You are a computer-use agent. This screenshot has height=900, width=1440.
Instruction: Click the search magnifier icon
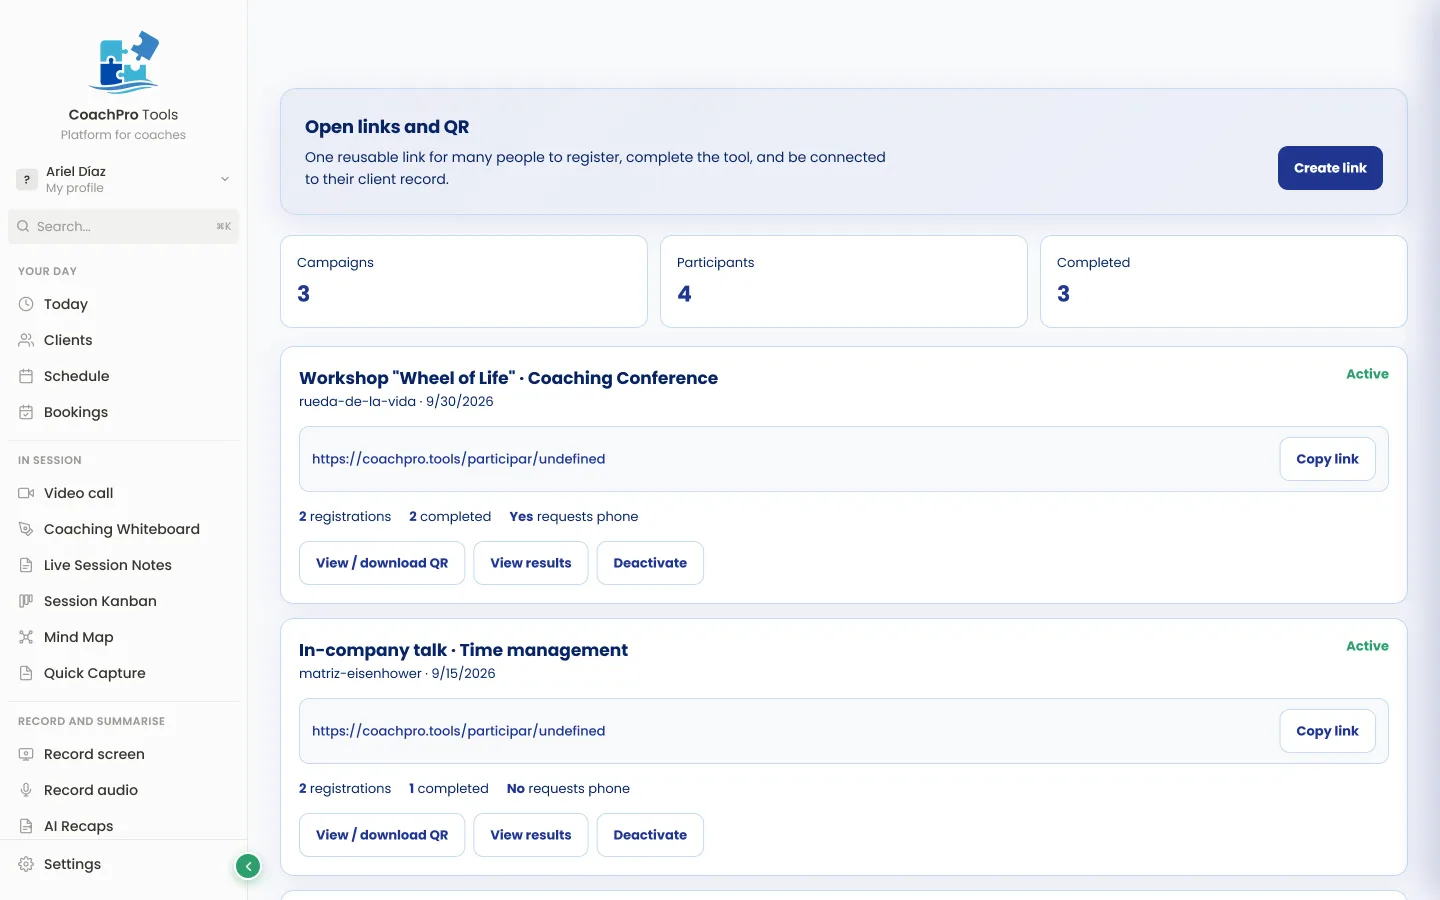tap(23, 226)
